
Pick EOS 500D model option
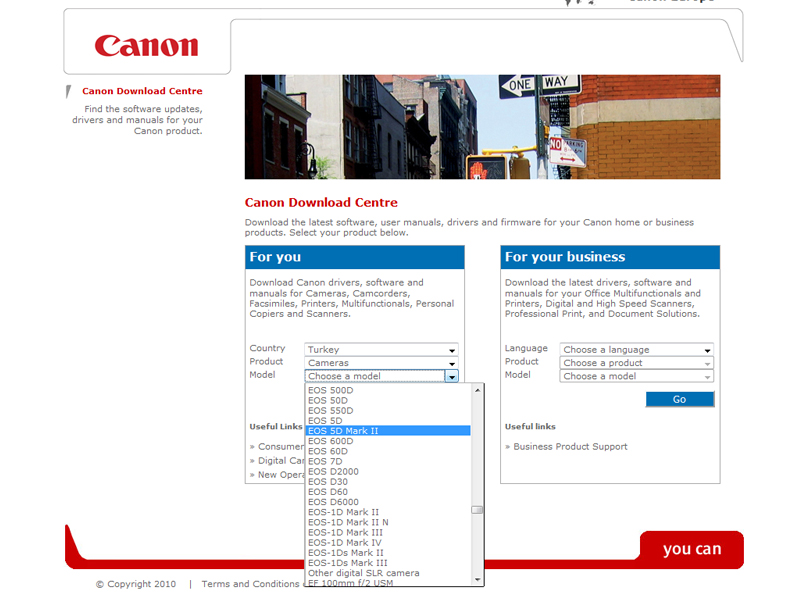329,390
